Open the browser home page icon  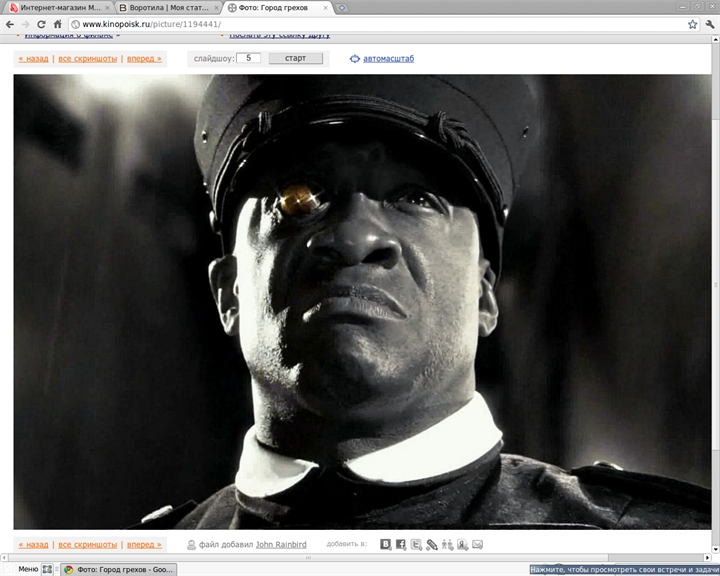(x=57, y=24)
